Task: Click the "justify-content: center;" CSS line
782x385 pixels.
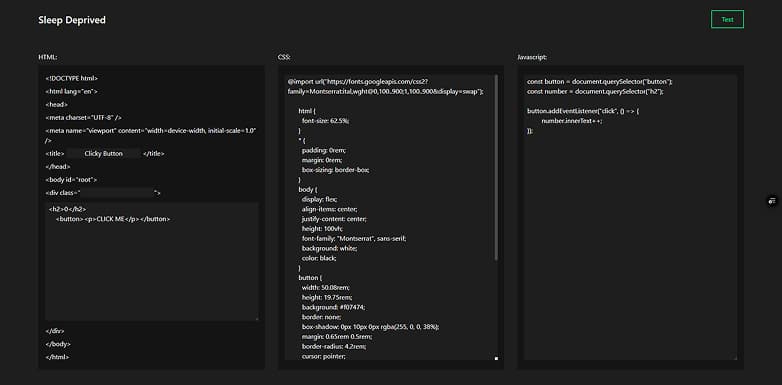Action: click(x=334, y=219)
